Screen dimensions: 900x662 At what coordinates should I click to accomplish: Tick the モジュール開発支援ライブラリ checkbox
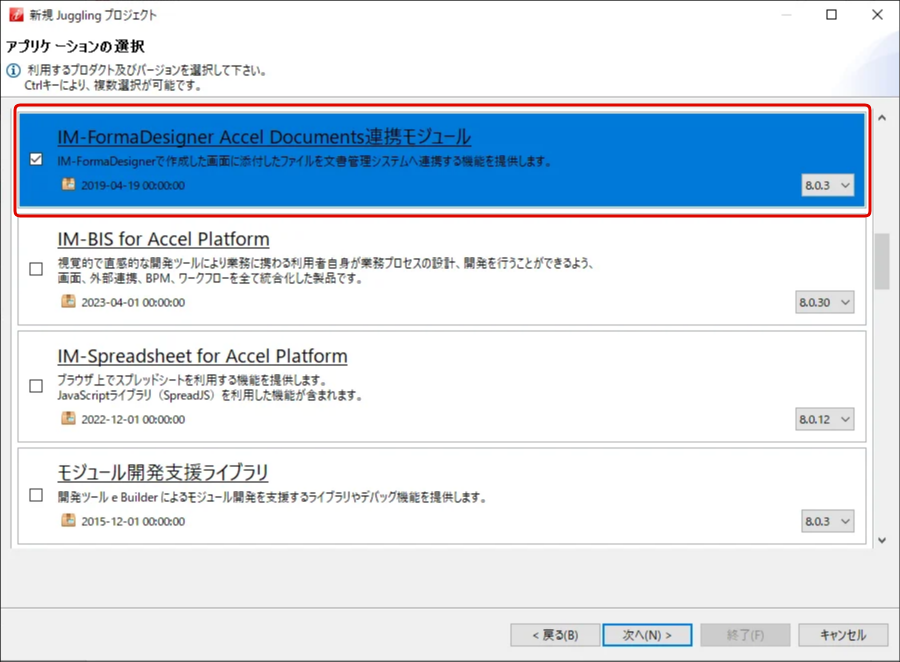click(x=36, y=495)
